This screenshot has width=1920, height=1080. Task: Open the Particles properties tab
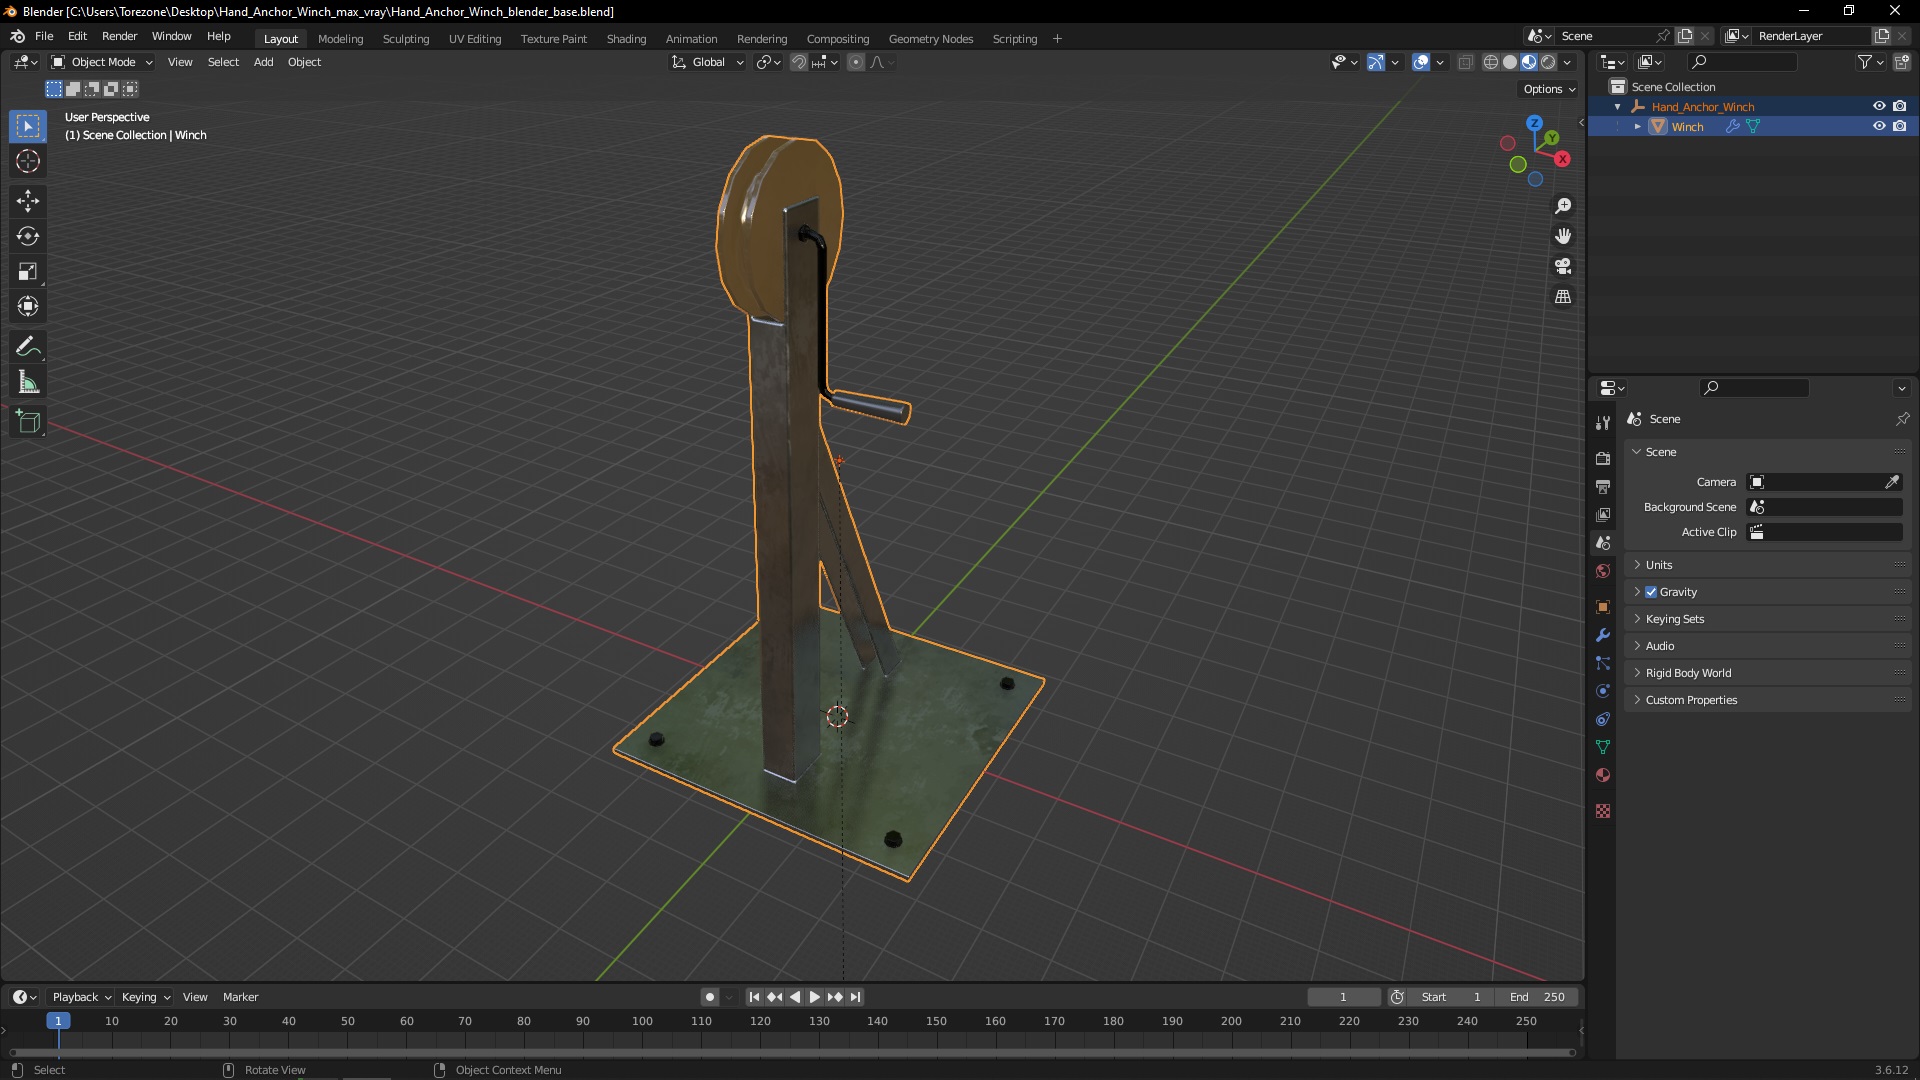pyautogui.click(x=1603, y=663)
